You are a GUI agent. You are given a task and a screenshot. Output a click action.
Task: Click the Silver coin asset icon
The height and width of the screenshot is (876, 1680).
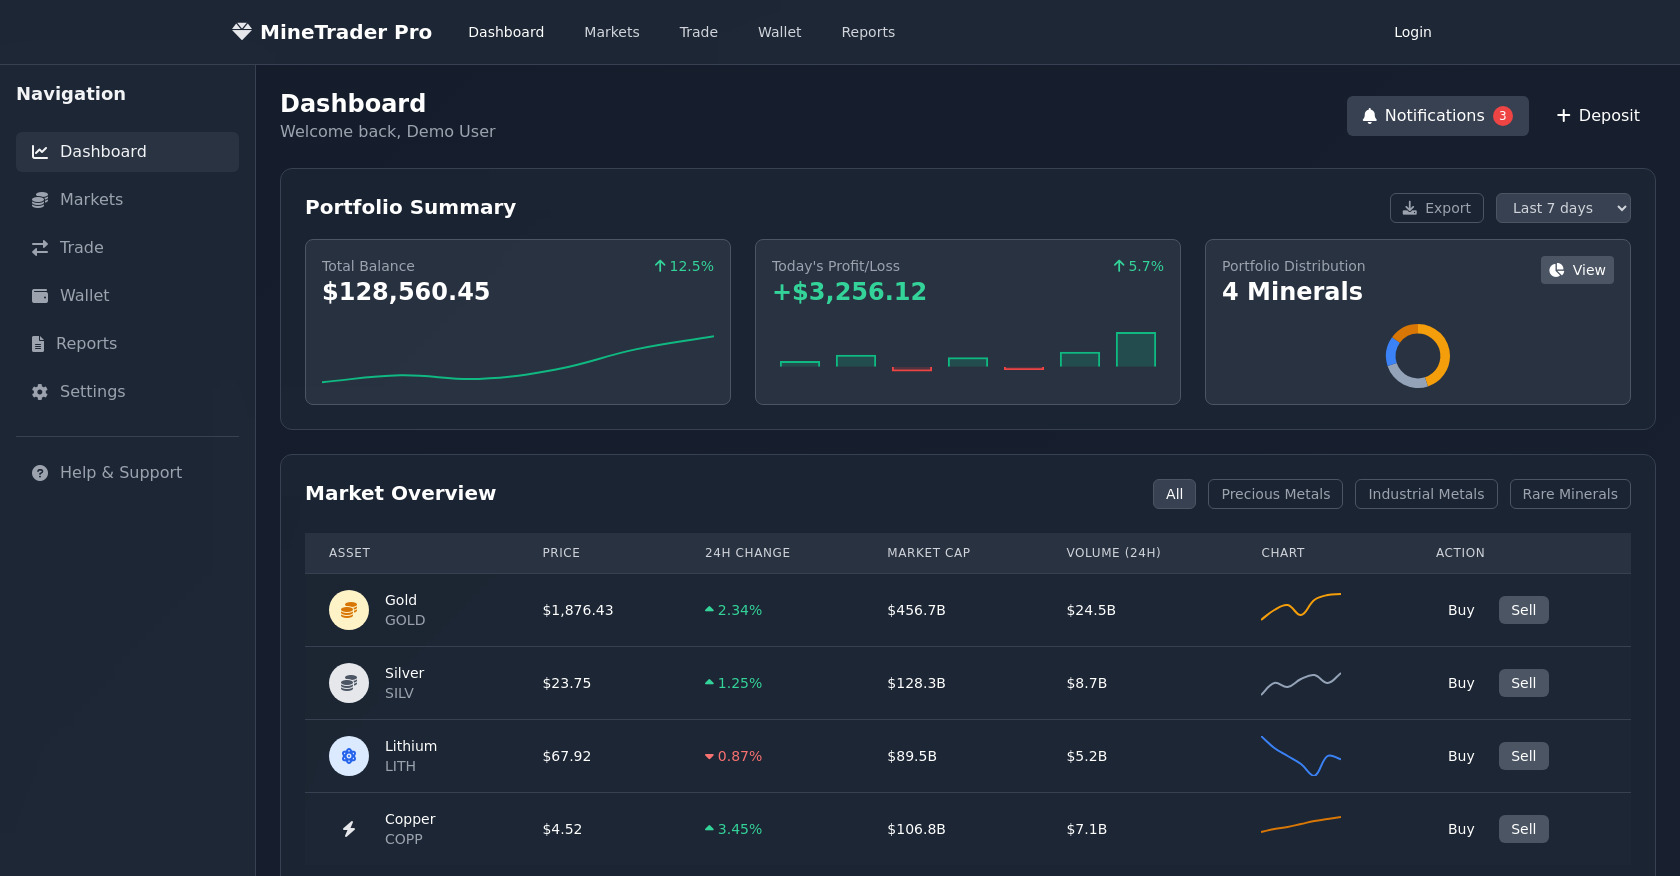tap(349, 683)
